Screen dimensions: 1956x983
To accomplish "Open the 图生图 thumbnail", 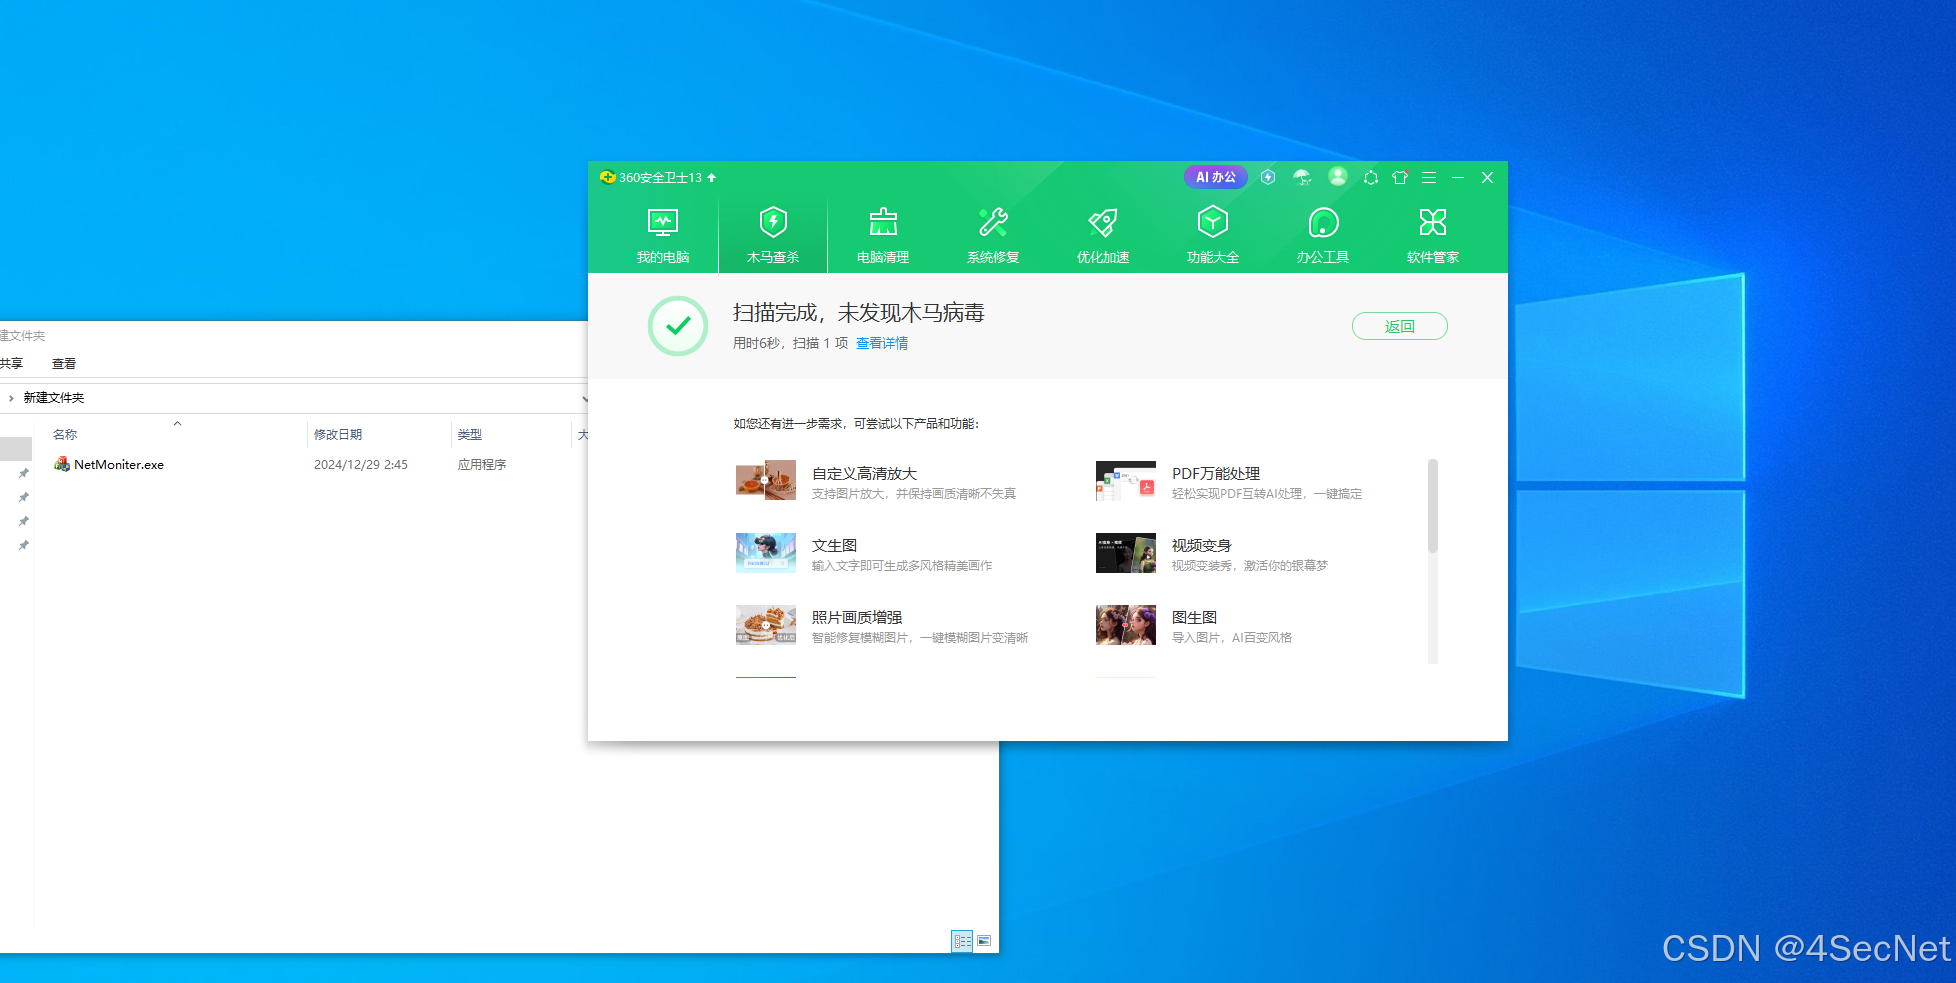I will click(1126, 624).
